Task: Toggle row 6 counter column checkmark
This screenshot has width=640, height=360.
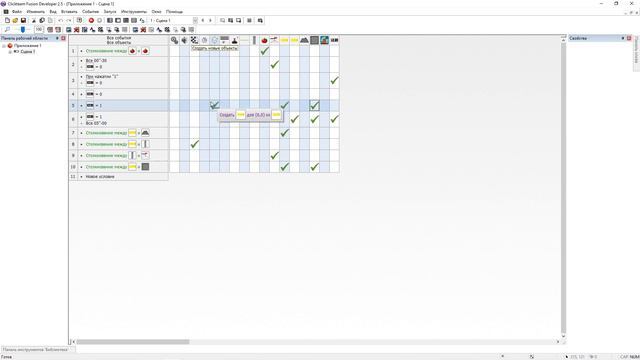Action: 334,119
